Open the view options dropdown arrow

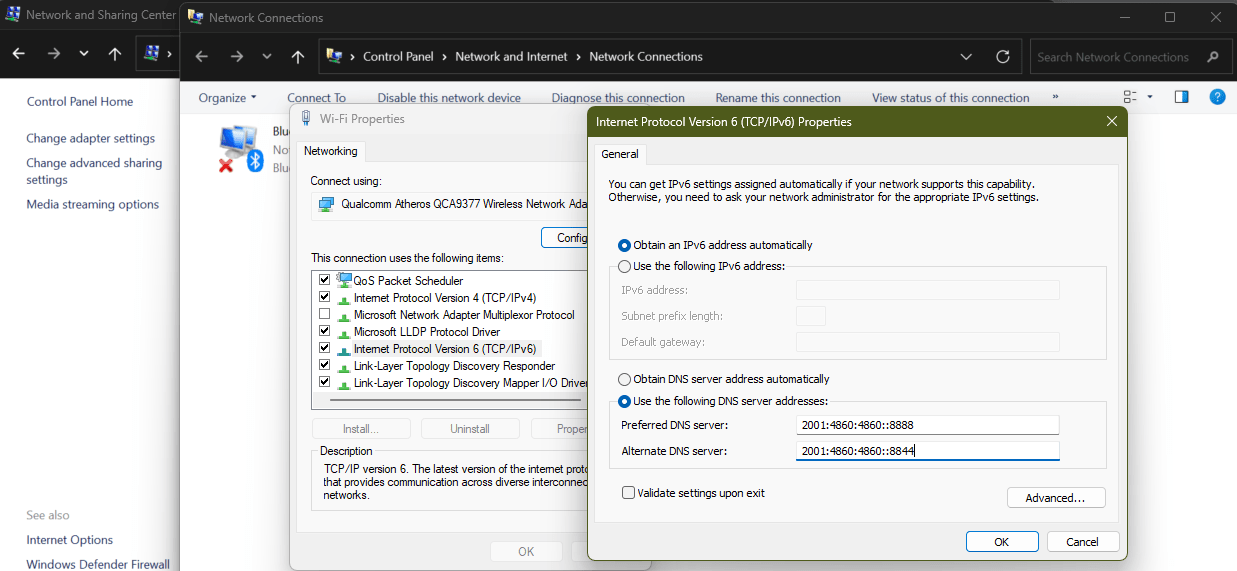click(1150, 97)
